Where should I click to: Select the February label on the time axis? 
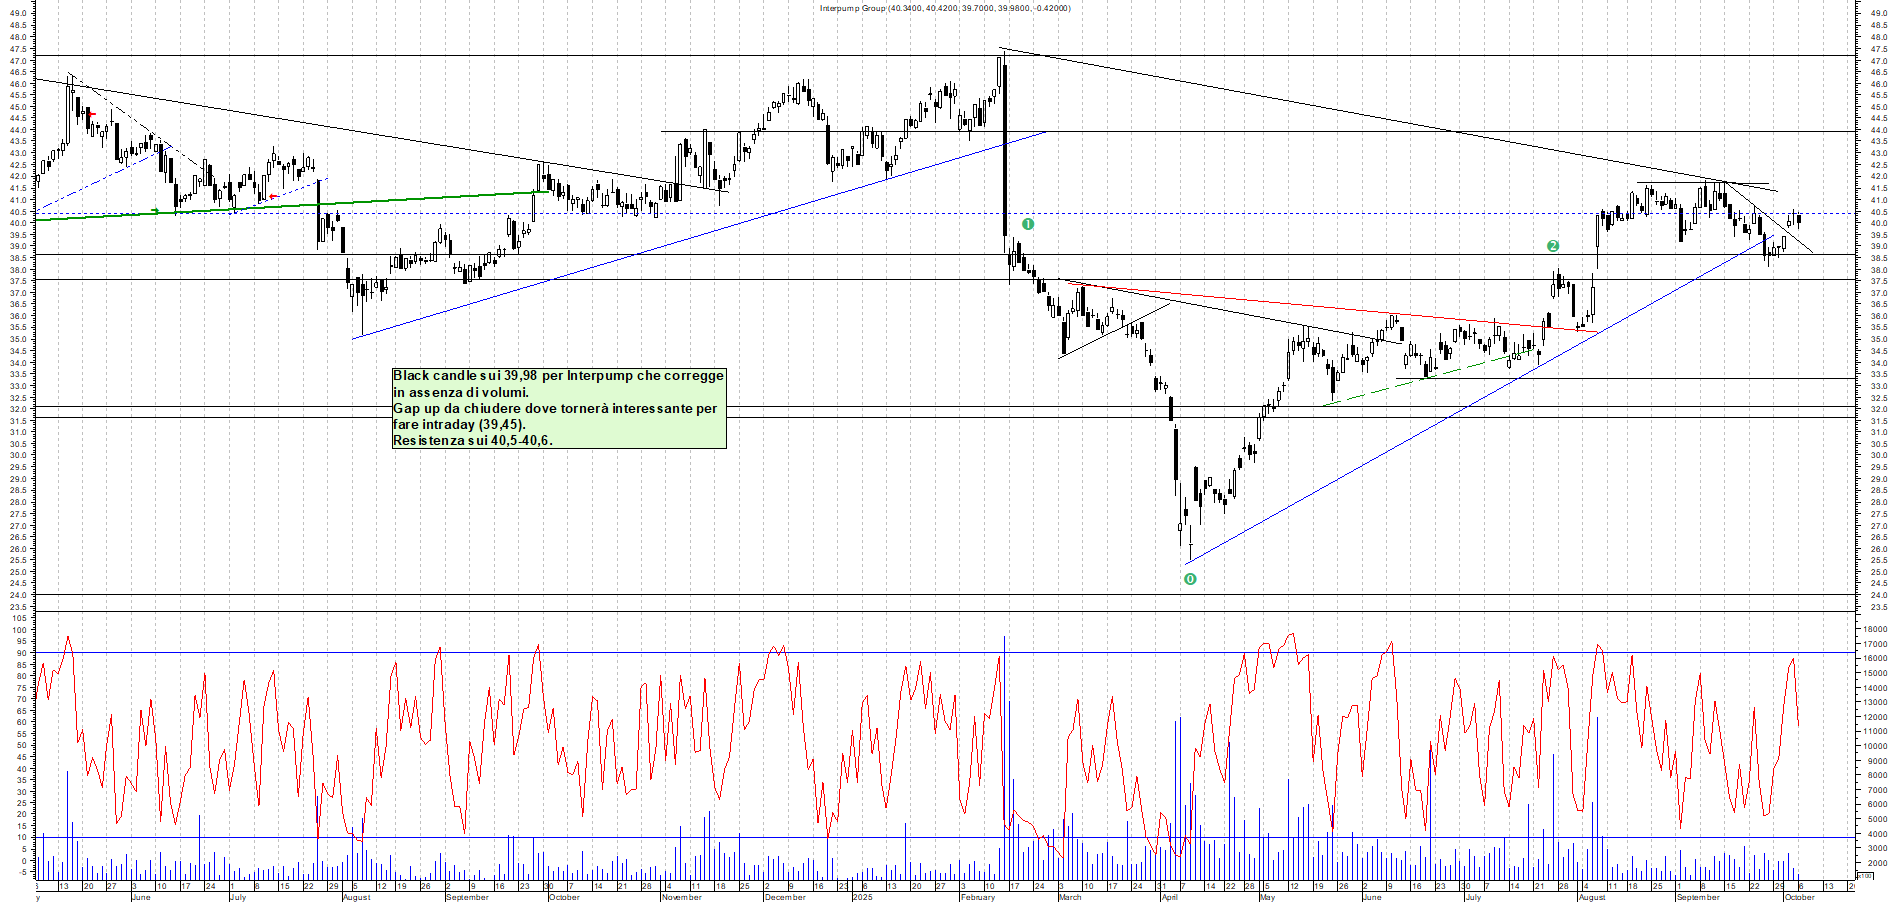pos(977,897)
